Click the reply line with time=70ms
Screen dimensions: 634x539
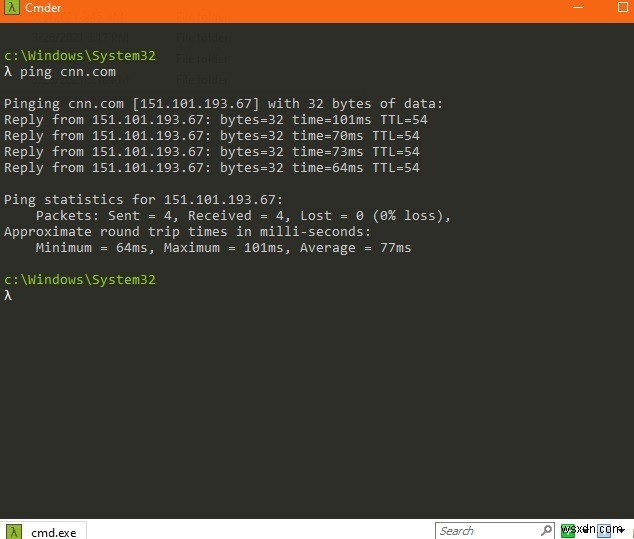[211, 136]
